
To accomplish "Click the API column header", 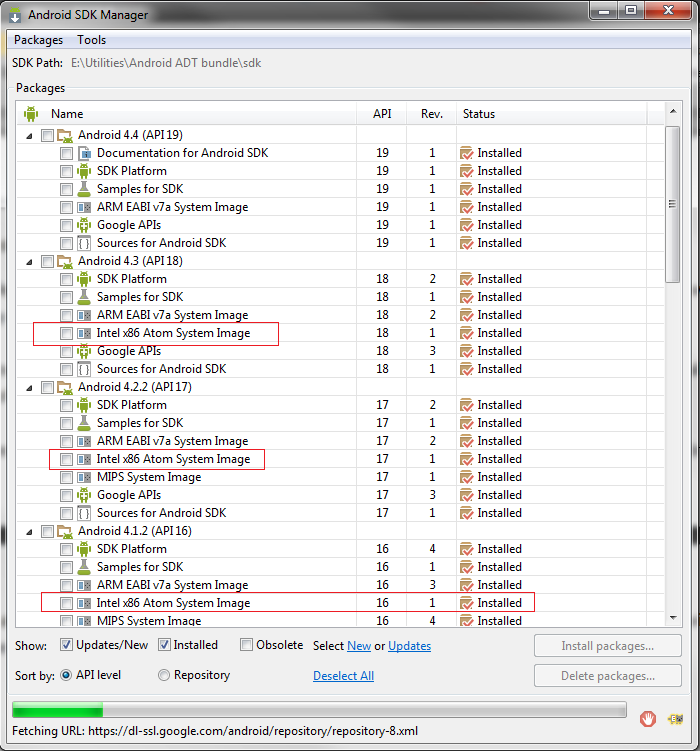I will [382, 114].
